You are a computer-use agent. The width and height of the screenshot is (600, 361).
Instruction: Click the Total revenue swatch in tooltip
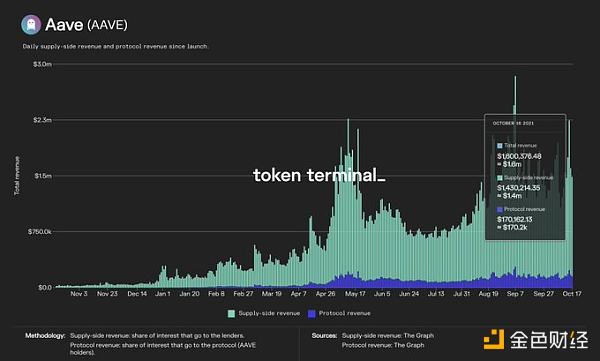tap(499, 146)
